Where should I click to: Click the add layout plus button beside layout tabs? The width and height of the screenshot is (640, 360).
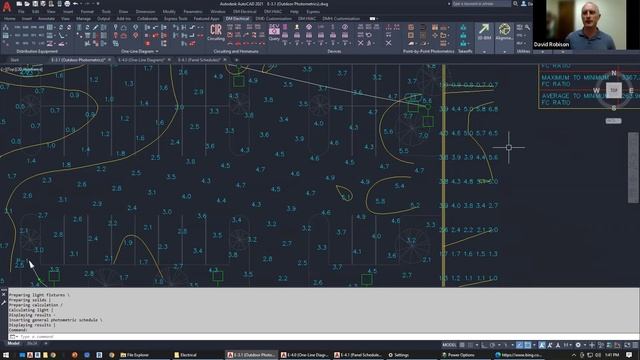(x=45, y=344)
